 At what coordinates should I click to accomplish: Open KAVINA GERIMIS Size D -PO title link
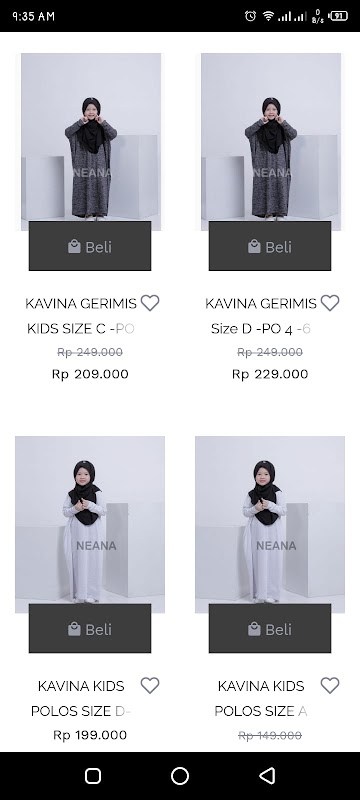pos(261,316)
